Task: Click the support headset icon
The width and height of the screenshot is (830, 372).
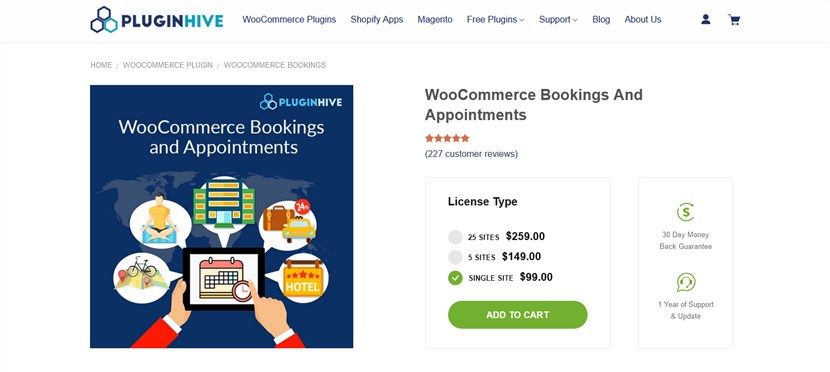Action: tap(685, 282)
